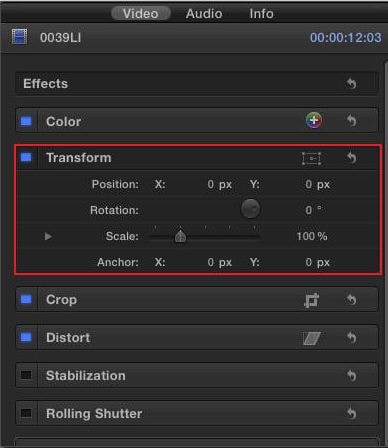Viewport: 388px width, 448px height.
Task: Enable the Stabilization checkbox
Action: point(26,375)
